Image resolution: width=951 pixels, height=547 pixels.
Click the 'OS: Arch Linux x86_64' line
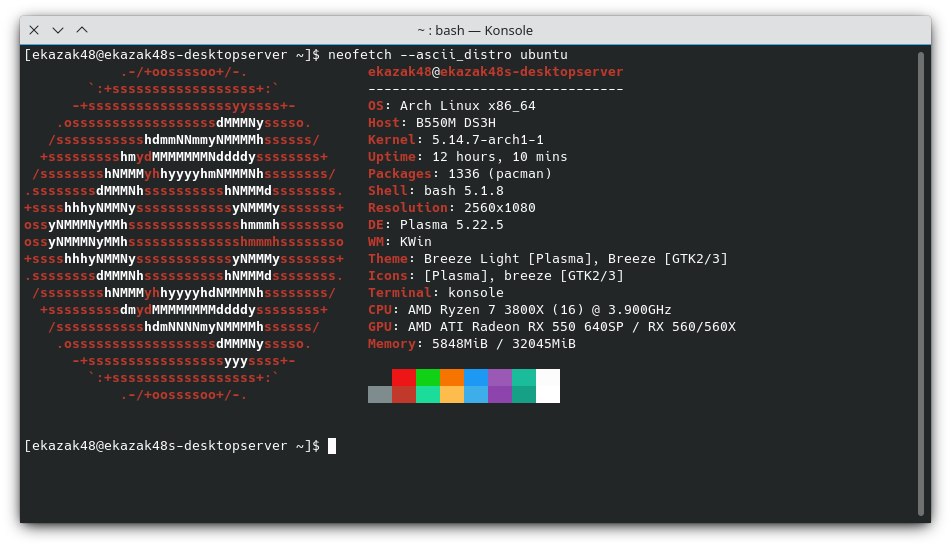tap(452, 106)
